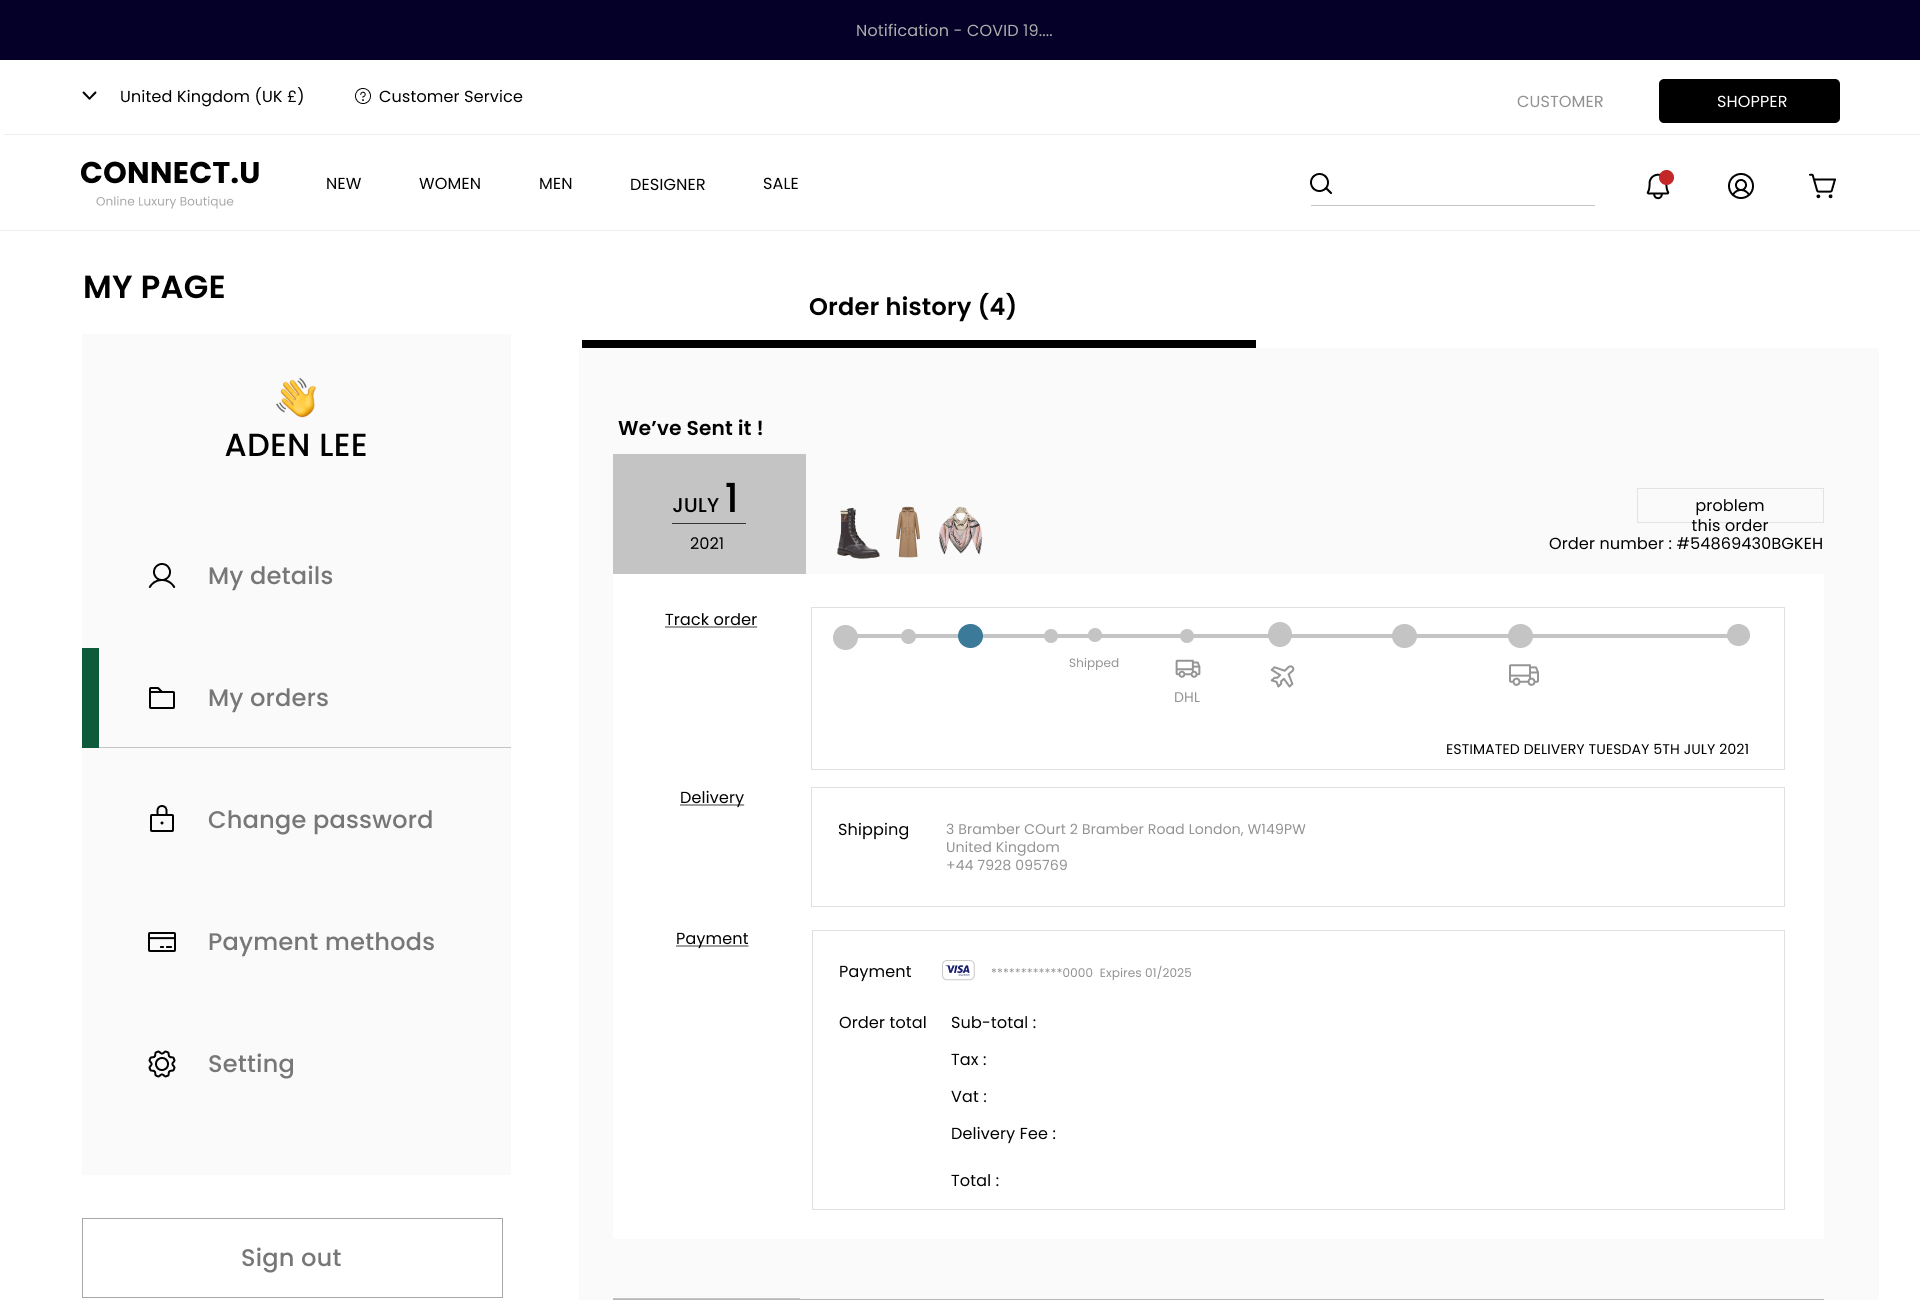Click the problem this order button

1730,506
